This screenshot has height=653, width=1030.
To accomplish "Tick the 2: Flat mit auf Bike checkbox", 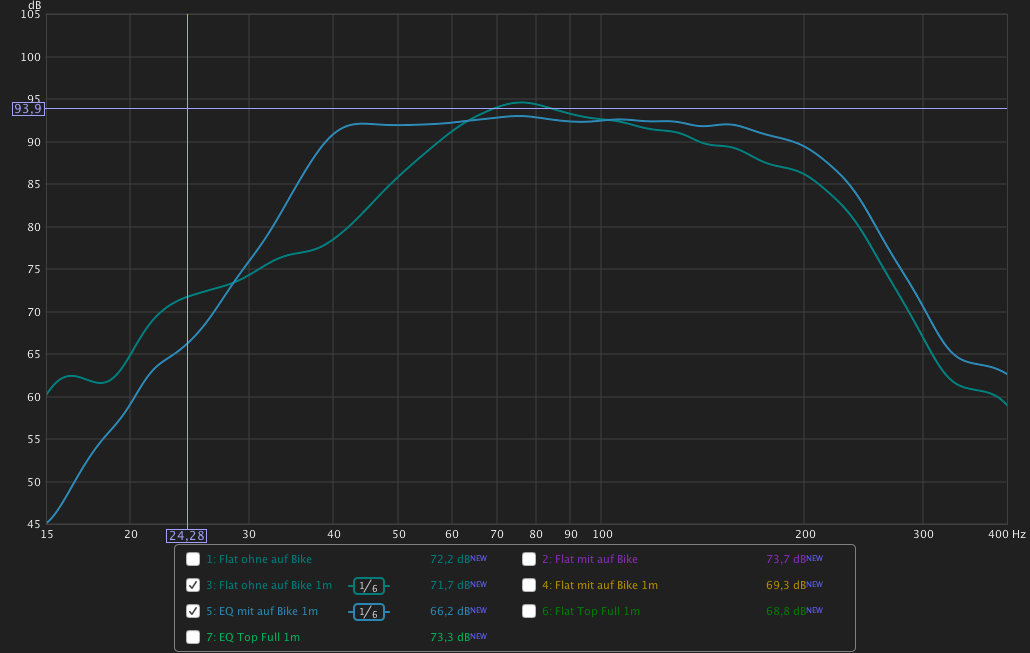I will click(x=529, y=560).
